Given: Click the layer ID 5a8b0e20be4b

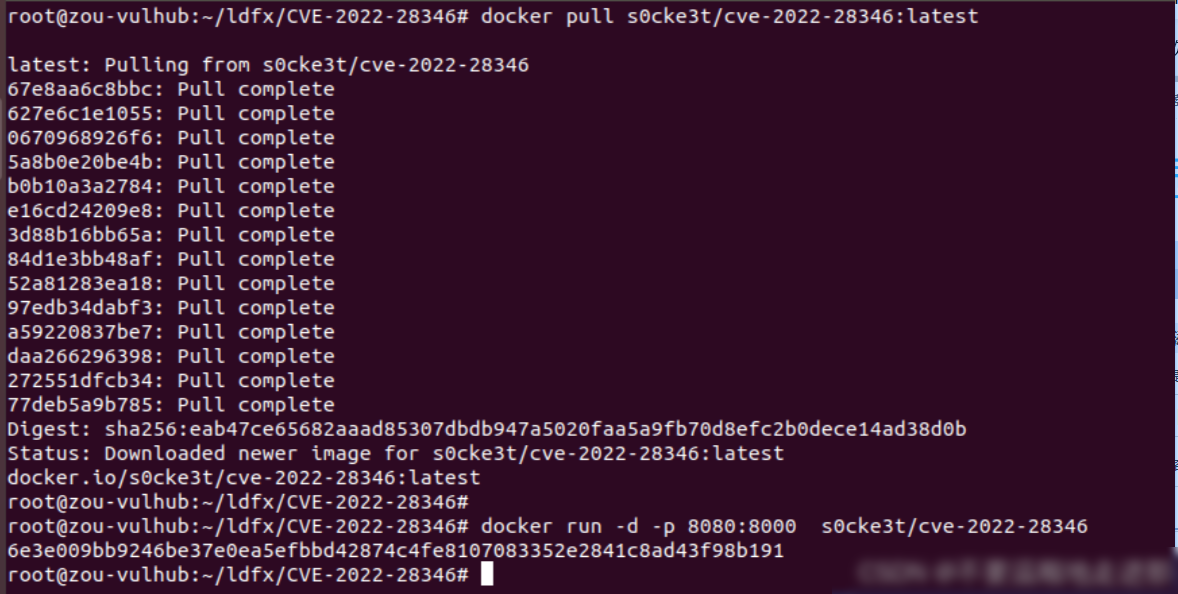Looking at the screenshot, I should [84, 162].
